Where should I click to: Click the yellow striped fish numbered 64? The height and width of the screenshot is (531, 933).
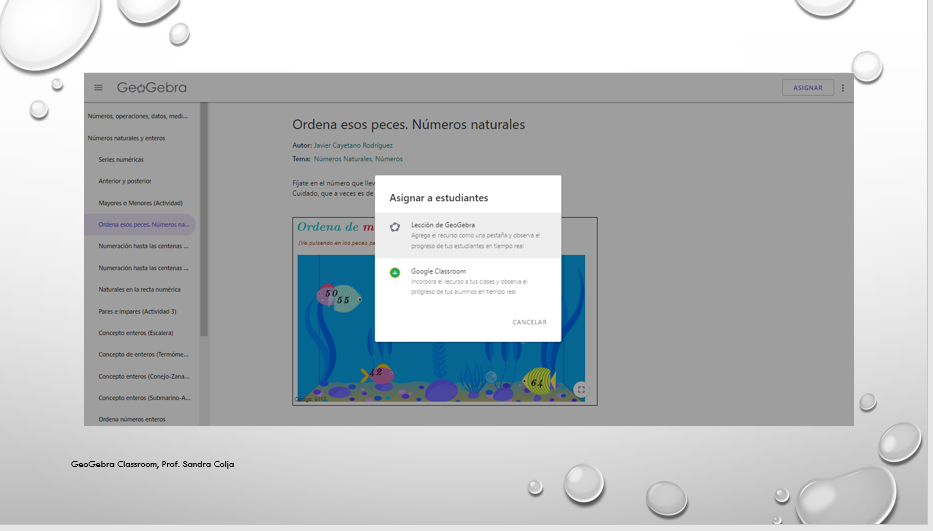click(538, 381)
